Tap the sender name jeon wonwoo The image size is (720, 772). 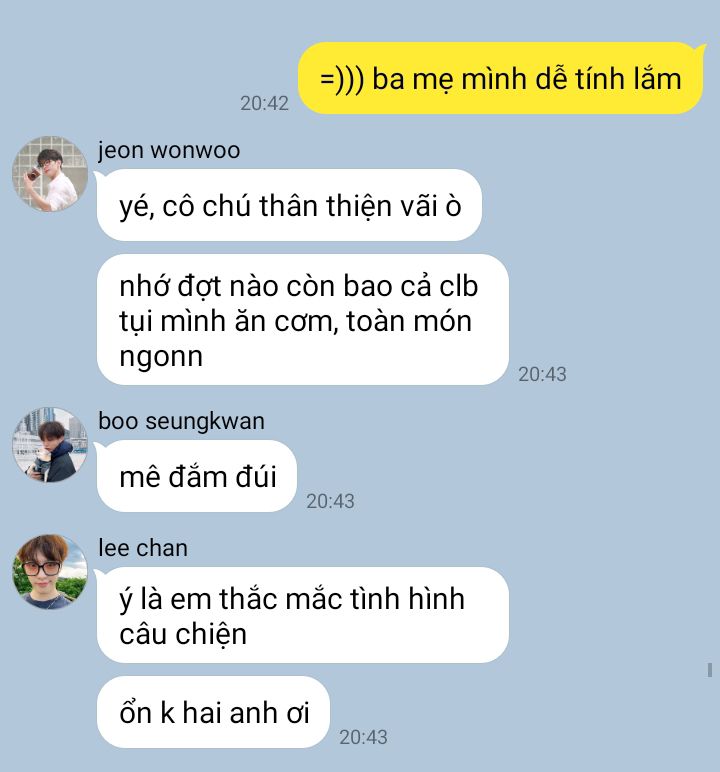[169, 150]
